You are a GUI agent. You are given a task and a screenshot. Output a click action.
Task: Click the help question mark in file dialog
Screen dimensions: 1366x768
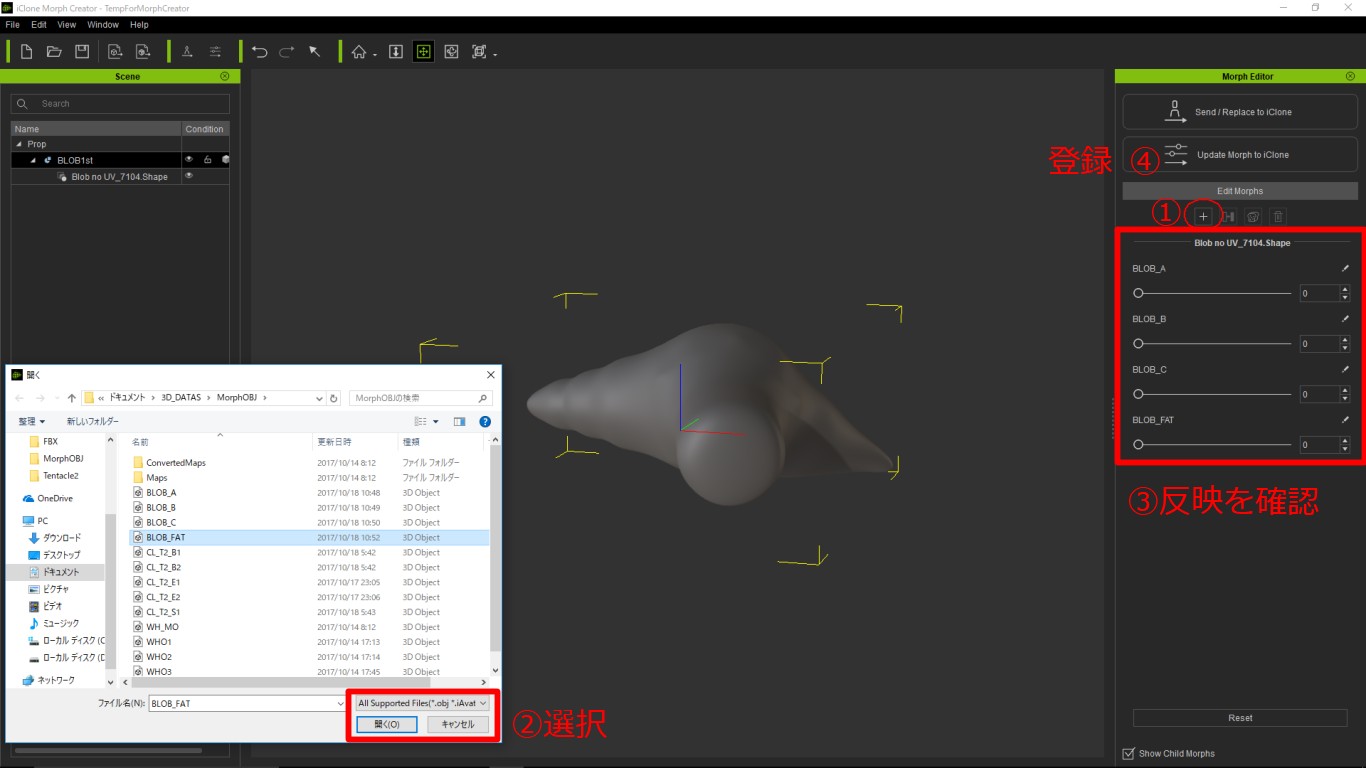(485, 422)
